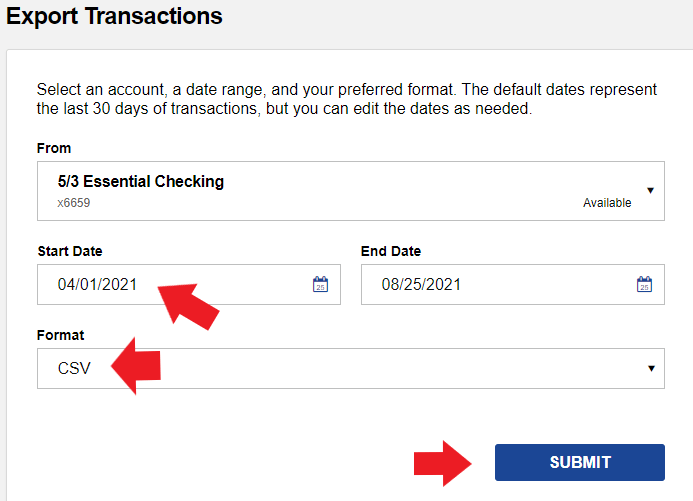The image size is (693, 501).
Task: Submit the export transactions form
Action: click(x=580, y=462)
